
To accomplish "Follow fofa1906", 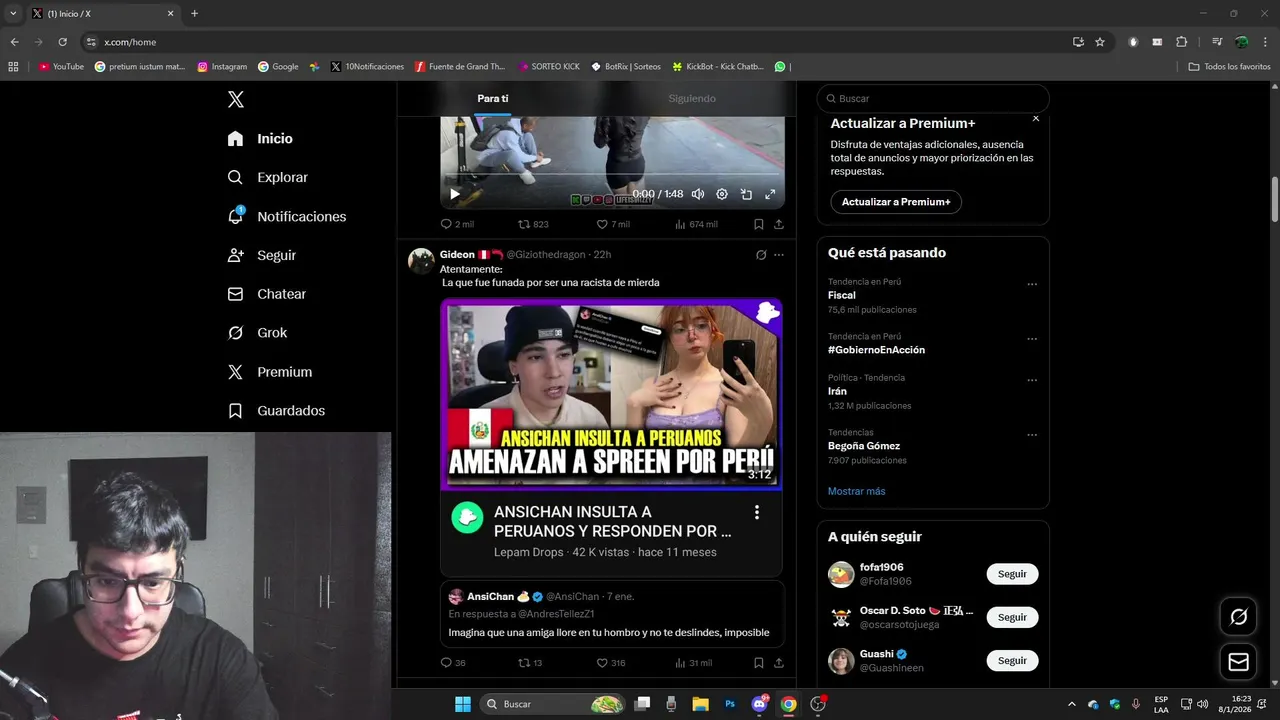I will click(1012, 574).
